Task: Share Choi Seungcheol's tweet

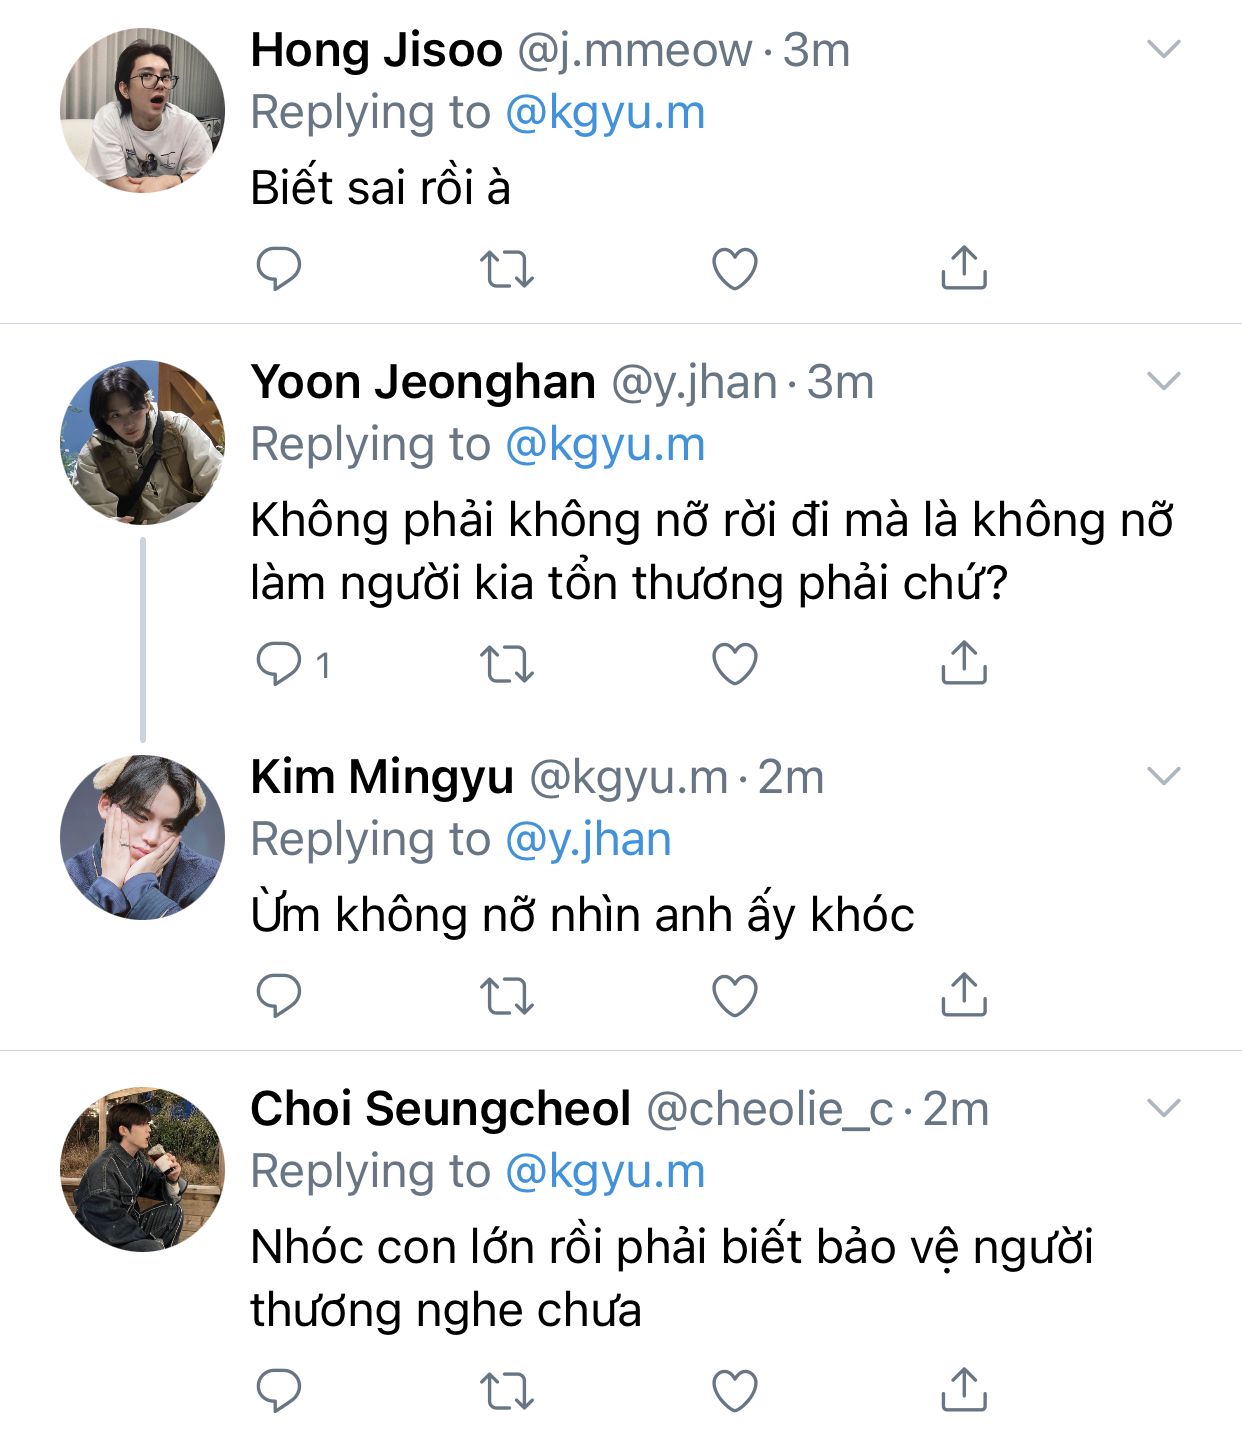Action: 963,1390
